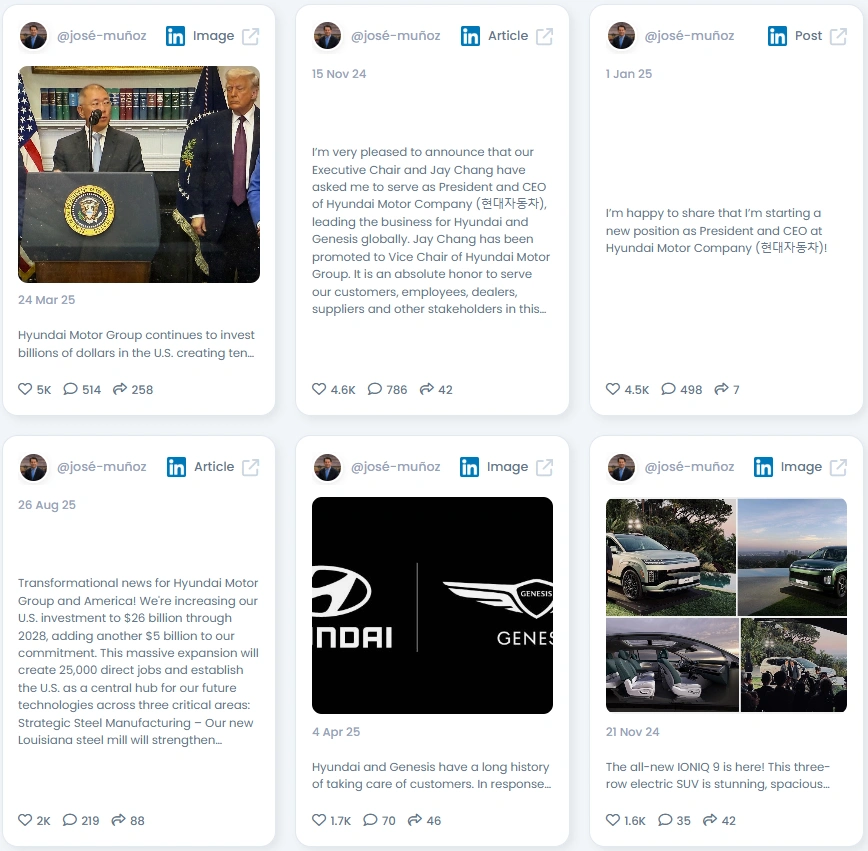This screenshot has width=868, height=851.
Task: Open the podium press conference photo
Action: (x=139, y=174)
